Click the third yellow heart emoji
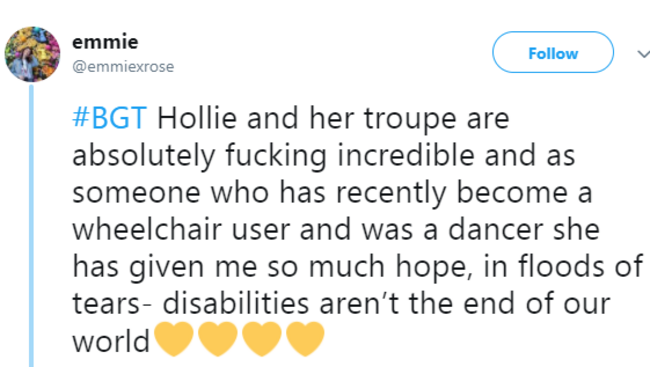The image size is (650, 367). tap(262, 339)
